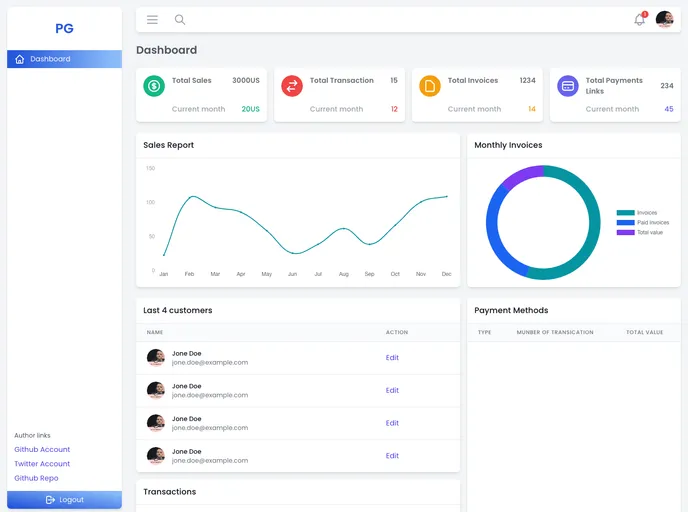Click the red Total Transaction arrows icon
688x512 pixels.
point(292,86)
